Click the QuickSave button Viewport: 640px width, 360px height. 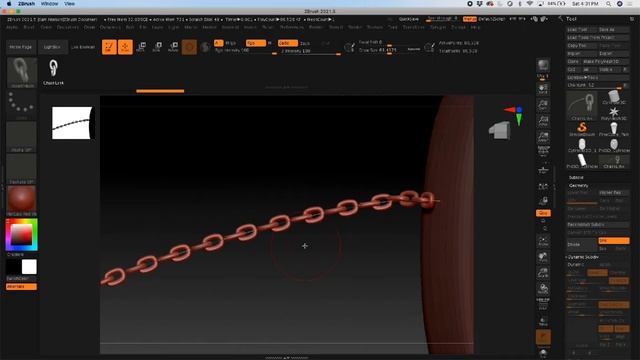[409, 19]
